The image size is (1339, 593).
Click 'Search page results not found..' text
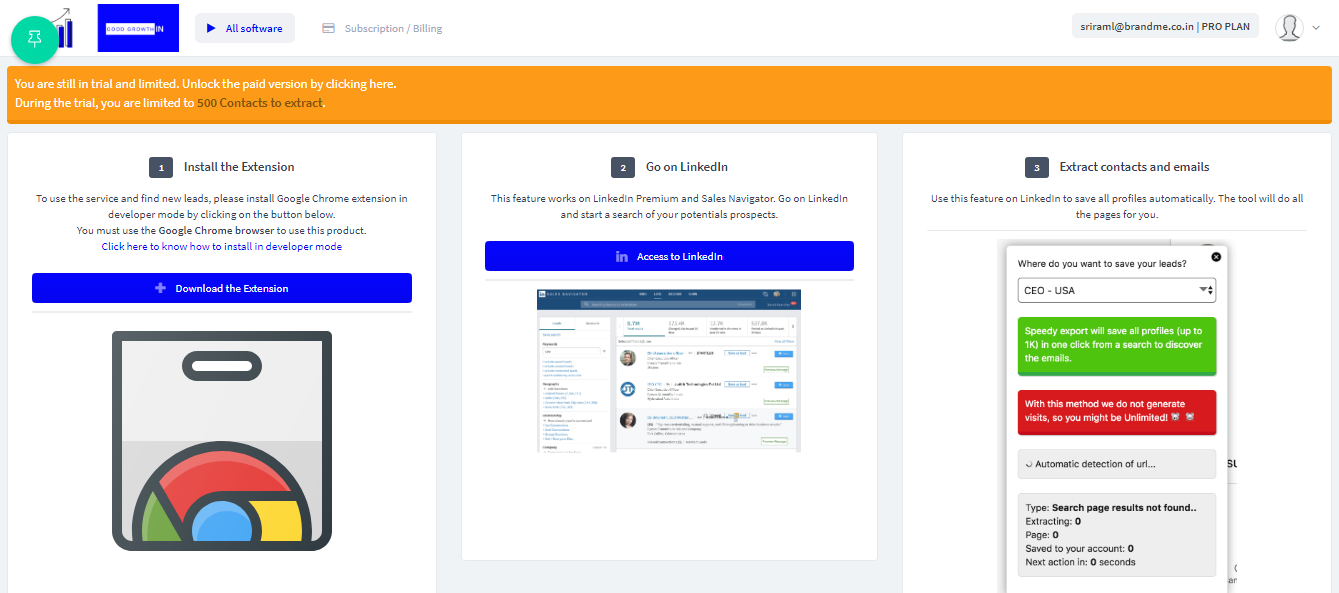click(1125, 508)
